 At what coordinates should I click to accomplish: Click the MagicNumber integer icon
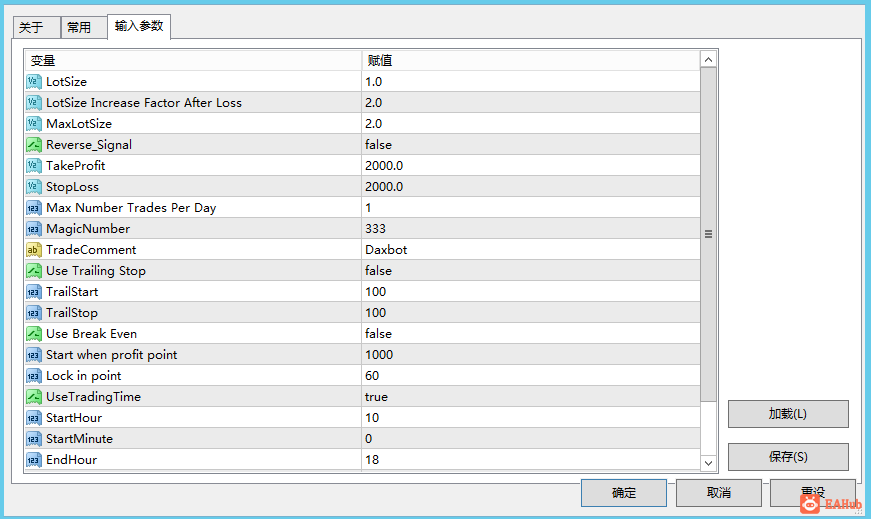pyautogui.click(x=34, y=229)
